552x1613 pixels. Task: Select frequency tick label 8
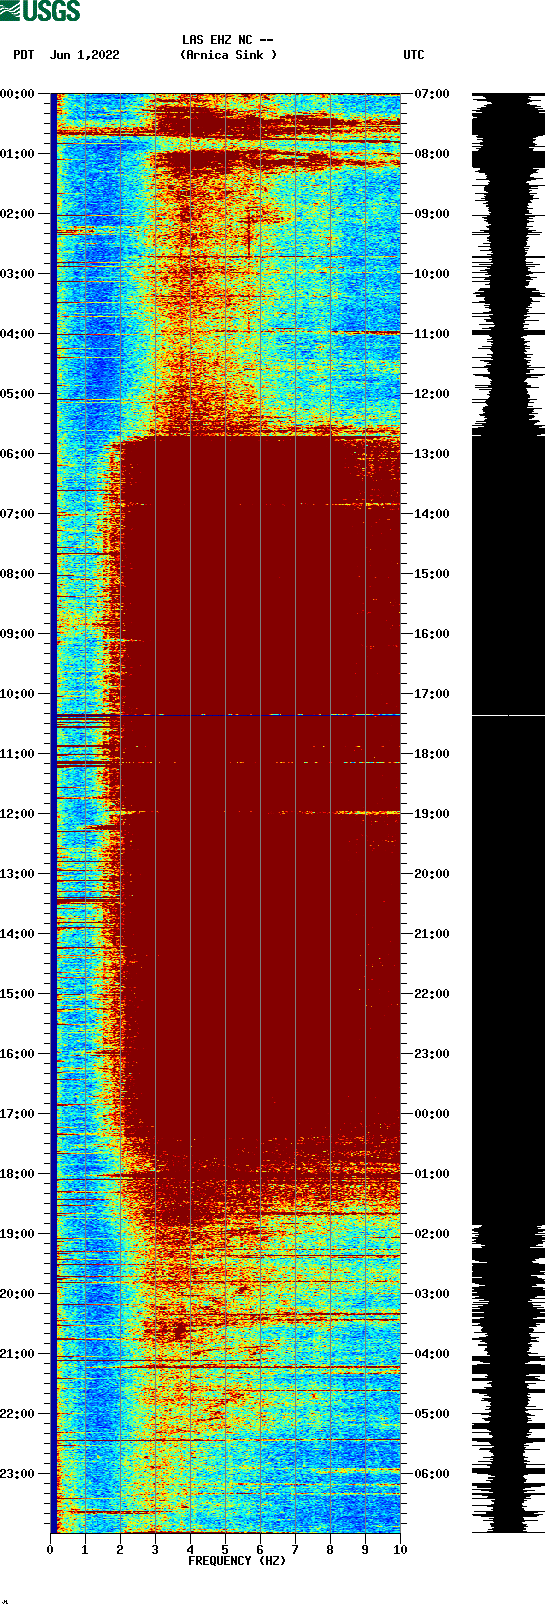tap(330, 1550)
